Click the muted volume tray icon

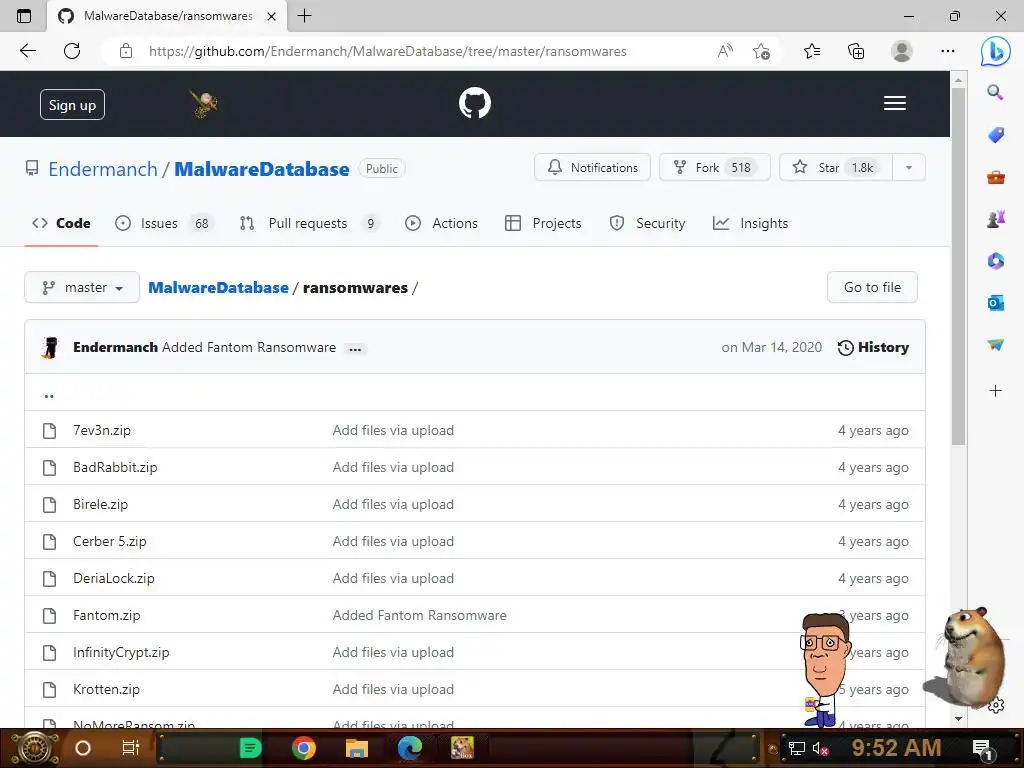tap(820, 748)
